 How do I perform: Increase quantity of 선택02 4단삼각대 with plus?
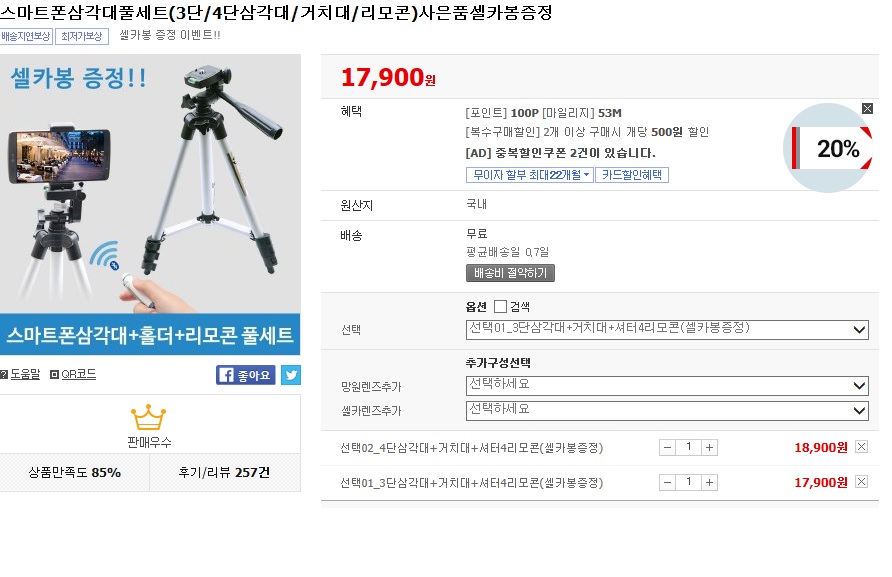[709, 448]
